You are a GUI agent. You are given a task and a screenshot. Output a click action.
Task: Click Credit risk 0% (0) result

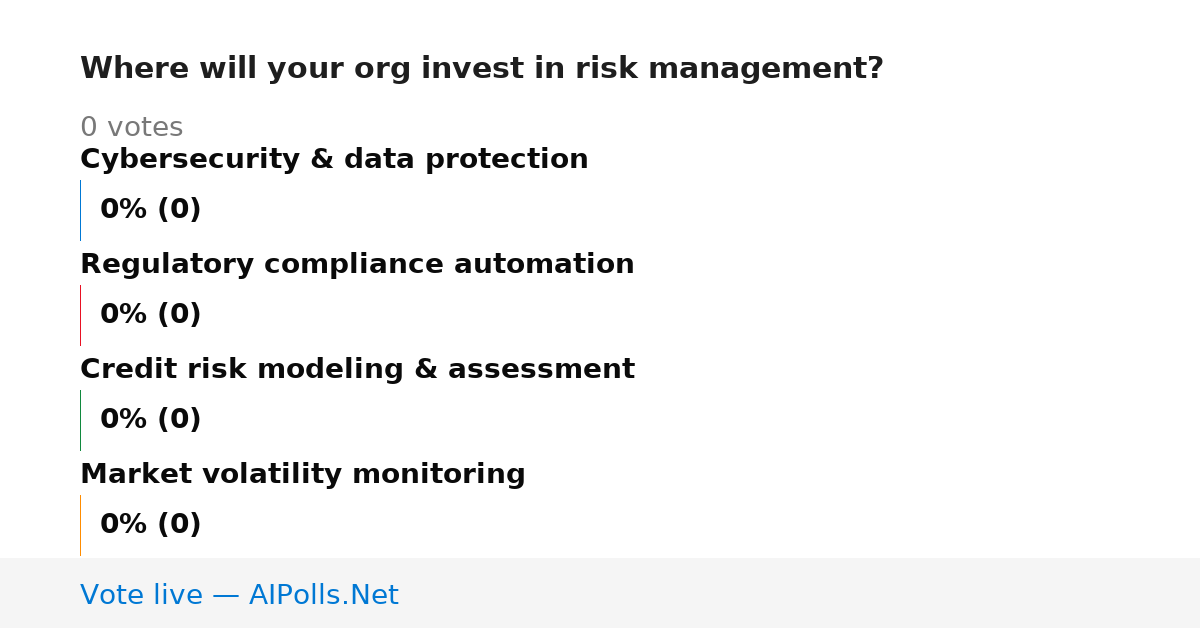click(151, 420)
